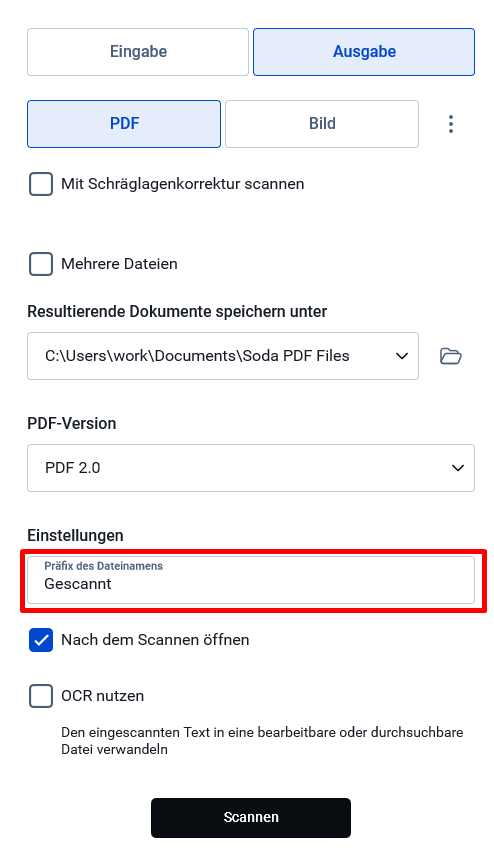
Task: Click the OCR nutzen label text
Action: click(103, 696)
